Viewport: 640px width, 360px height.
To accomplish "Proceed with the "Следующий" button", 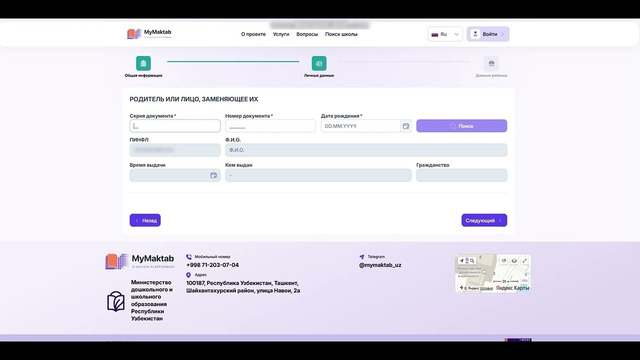I will point(484,220).
